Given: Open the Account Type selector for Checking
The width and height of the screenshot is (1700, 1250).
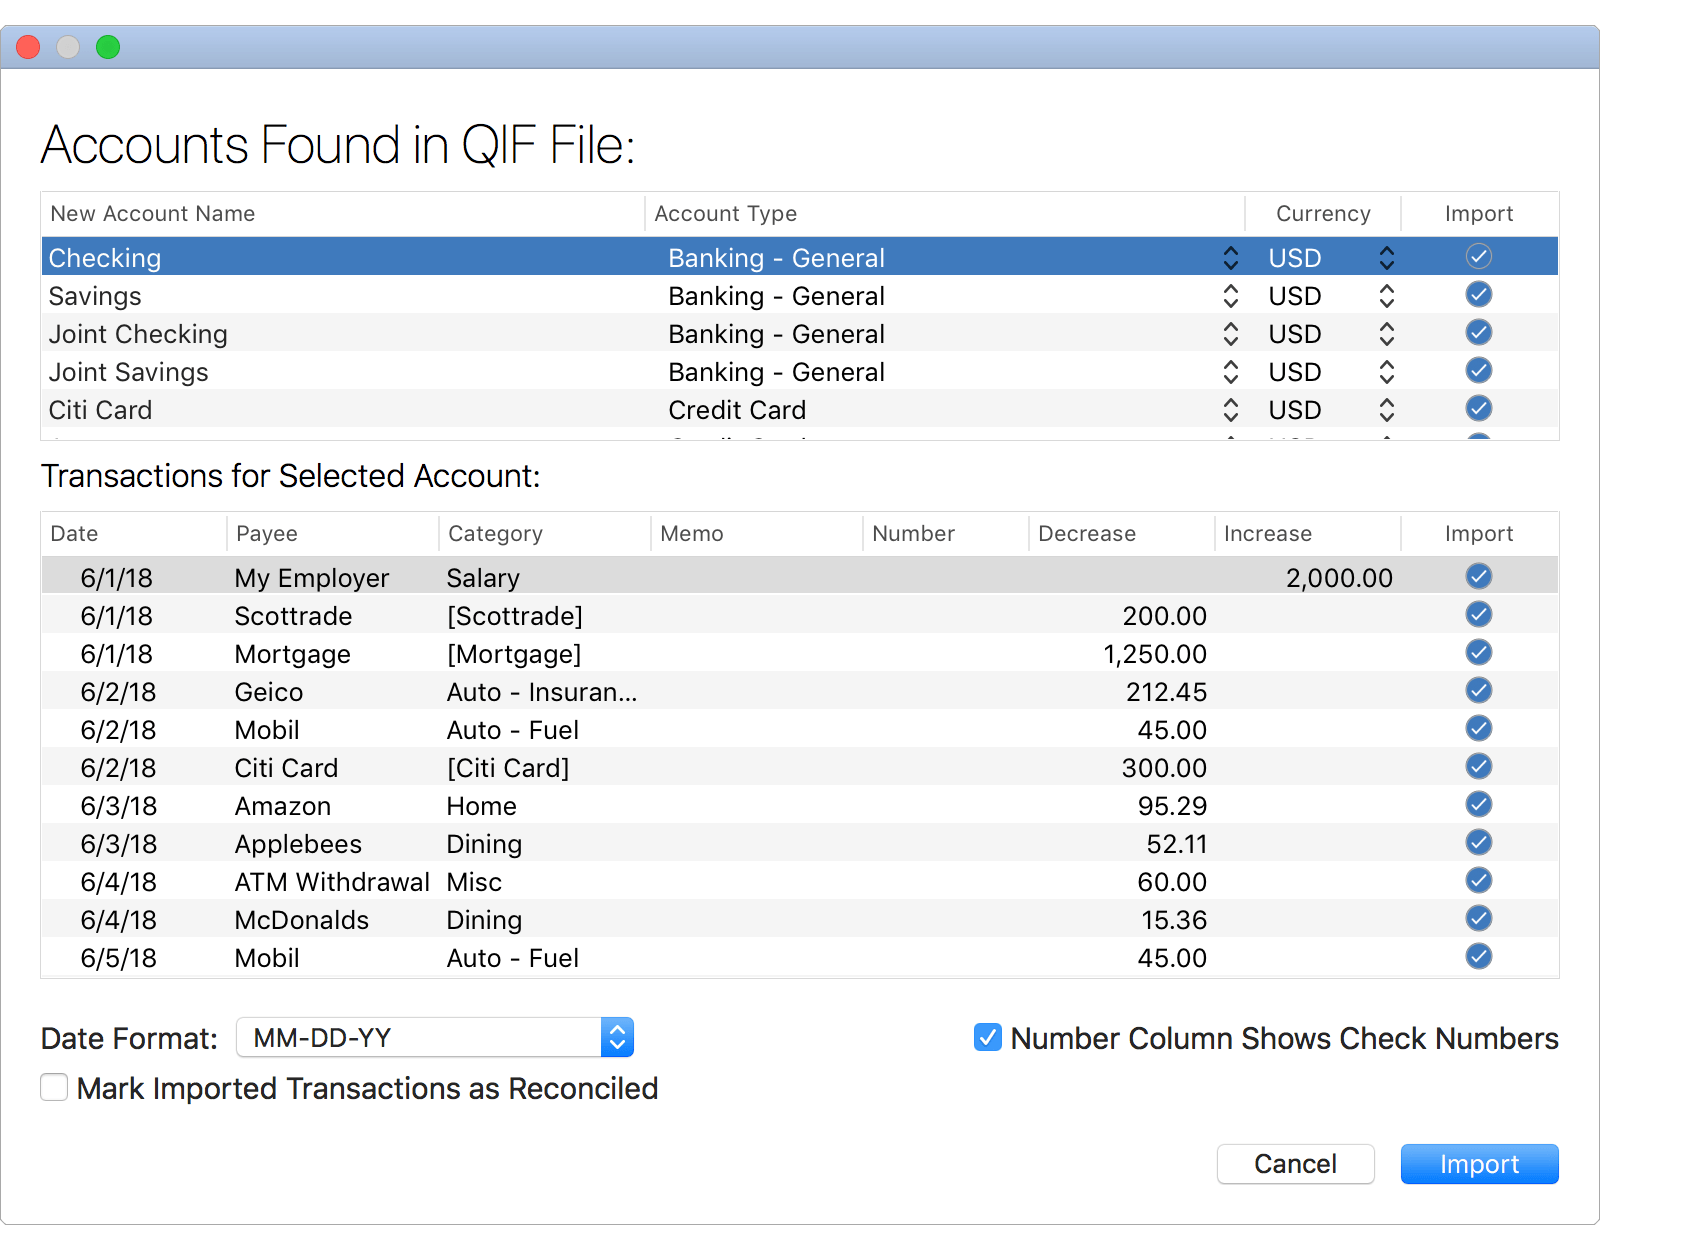Looking at the screenshot, I should coord(1230,257).
